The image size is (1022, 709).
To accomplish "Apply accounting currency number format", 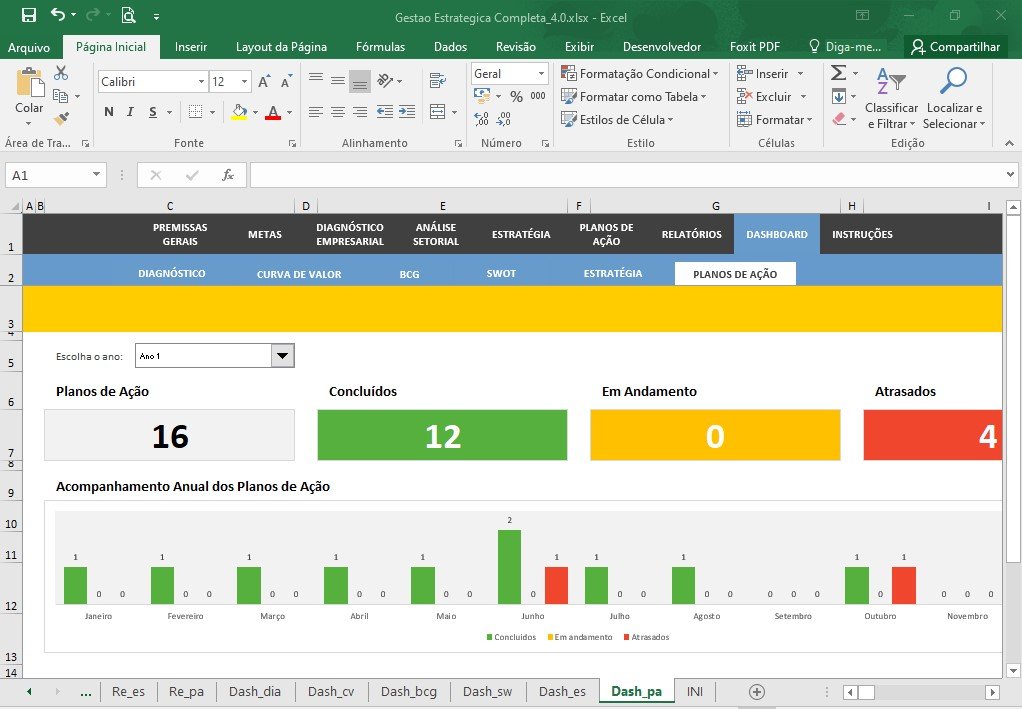I will [482, 96].
